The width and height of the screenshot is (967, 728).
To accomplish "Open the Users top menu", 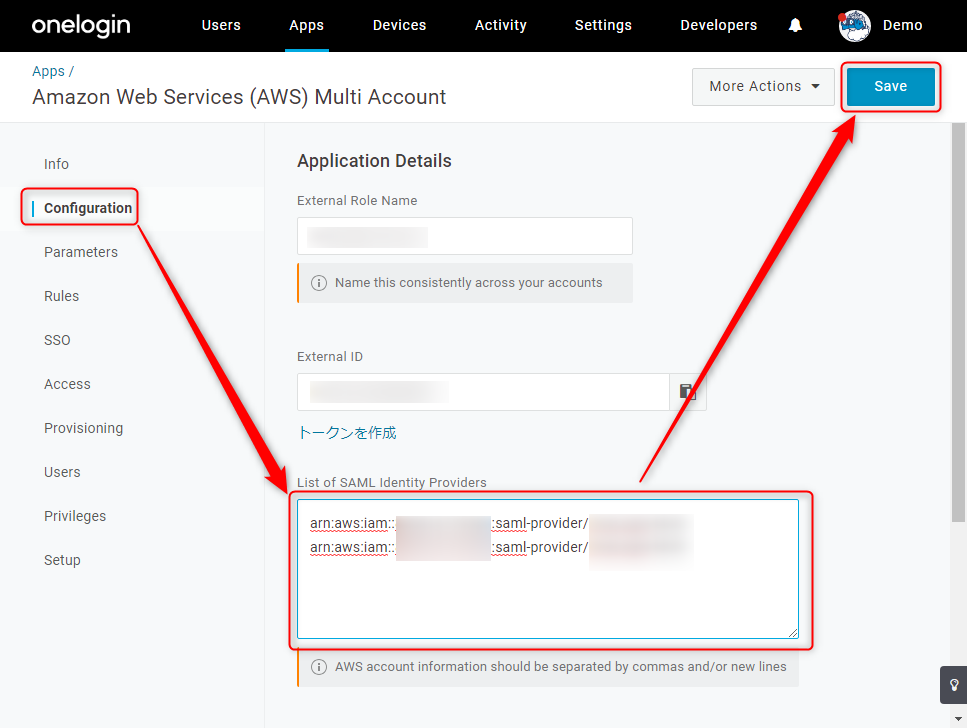I will [x=221, y=25].
